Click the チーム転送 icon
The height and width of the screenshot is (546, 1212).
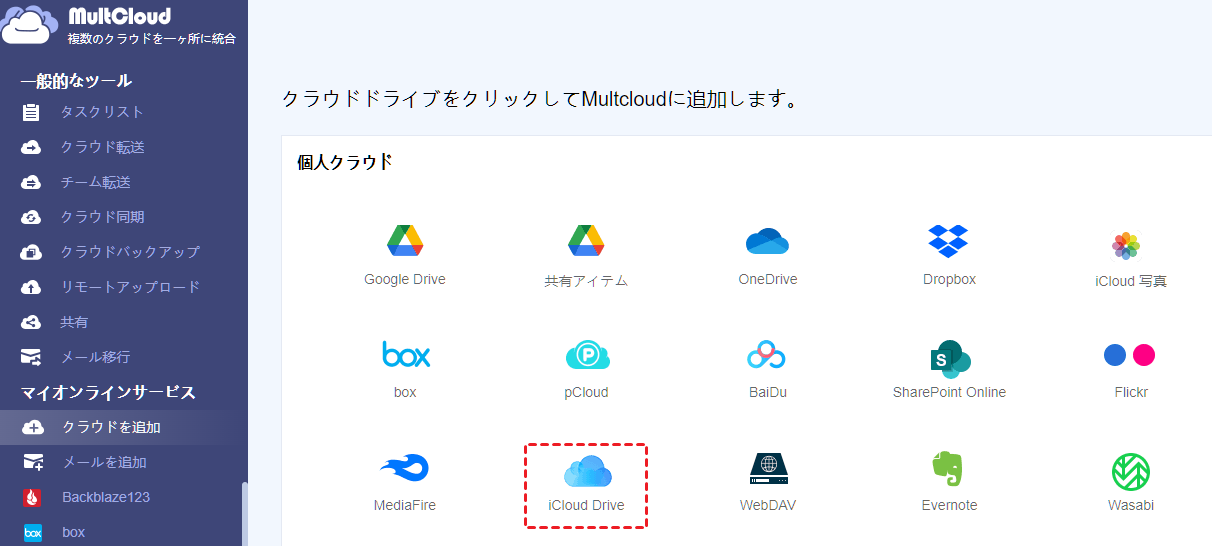pyautogui.click(x=32, y=182)
